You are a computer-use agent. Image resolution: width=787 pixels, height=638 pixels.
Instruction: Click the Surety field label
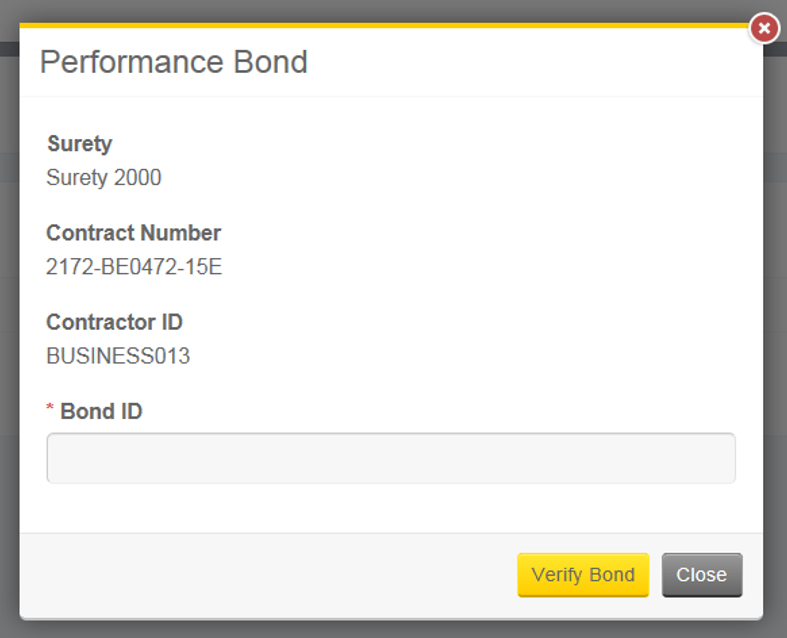point(80,143)
